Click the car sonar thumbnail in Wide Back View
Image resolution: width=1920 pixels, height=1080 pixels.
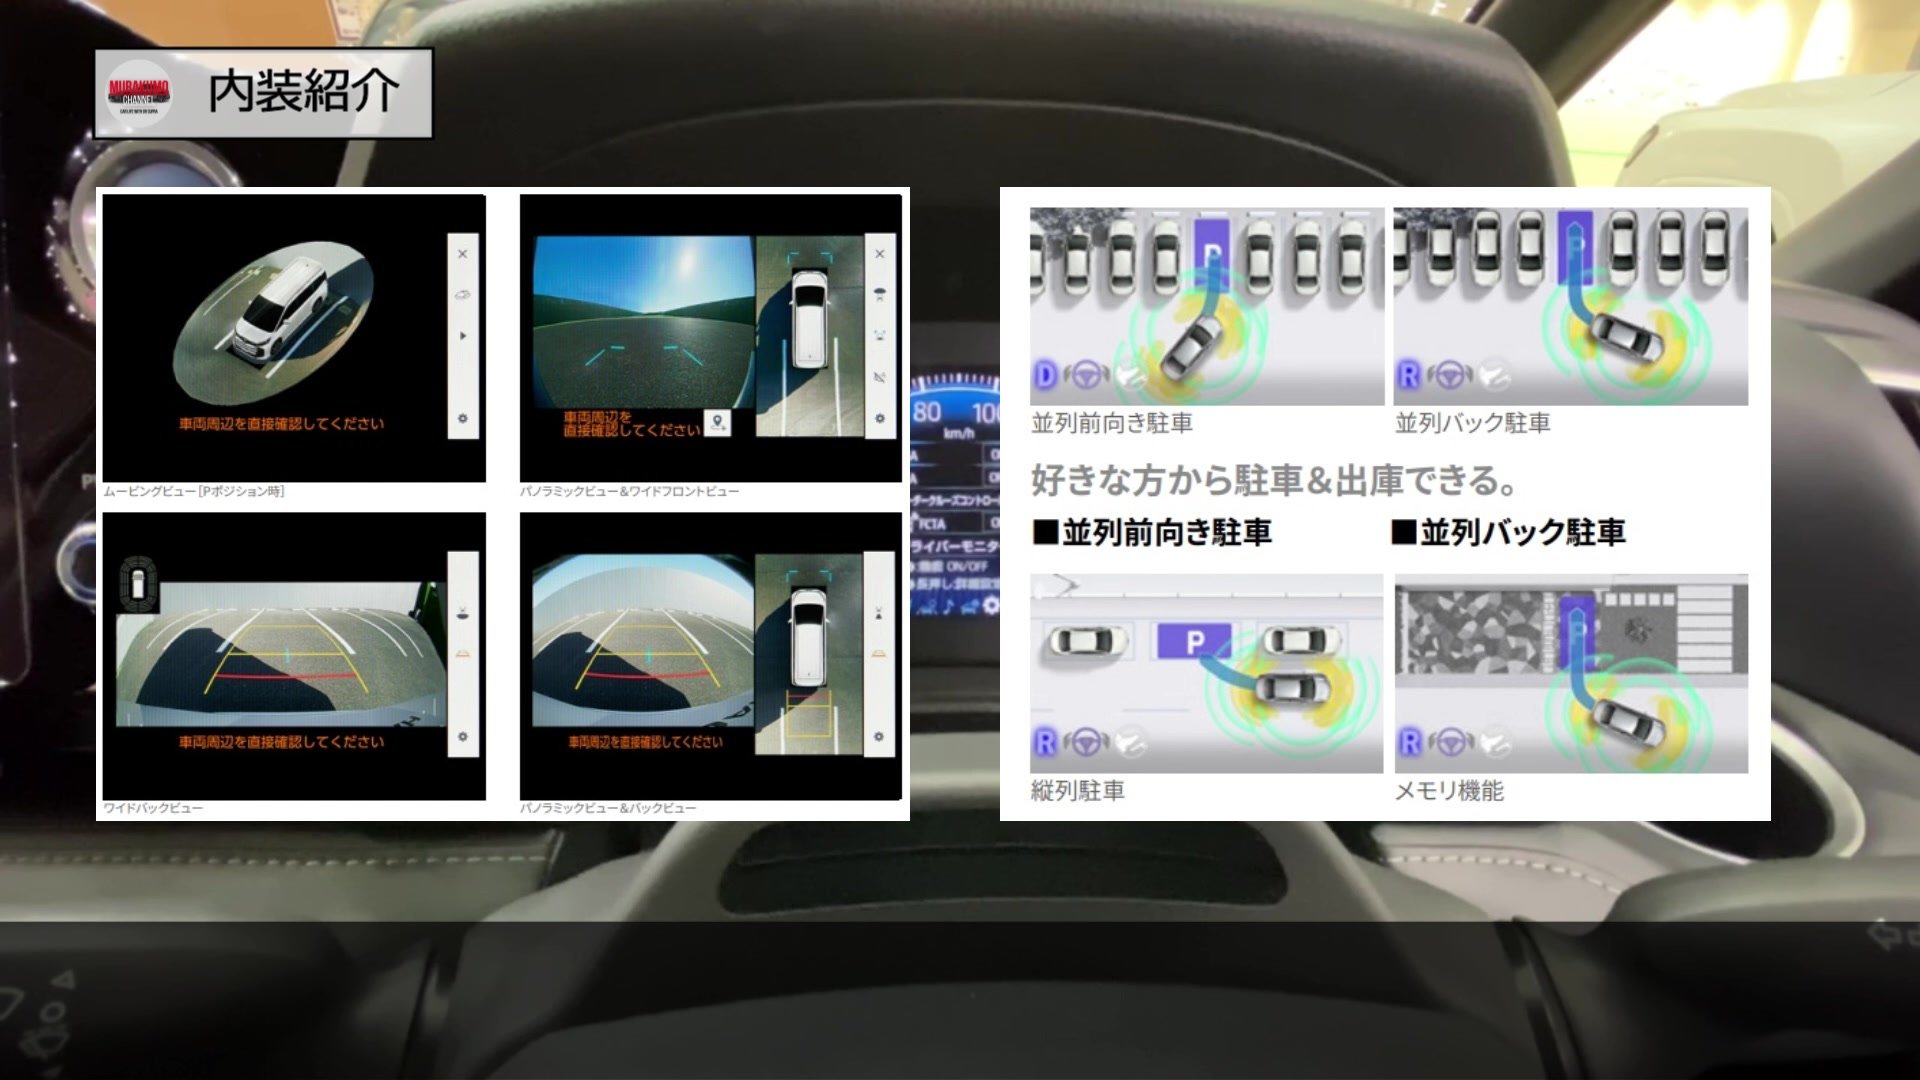(x=138, y=584)
